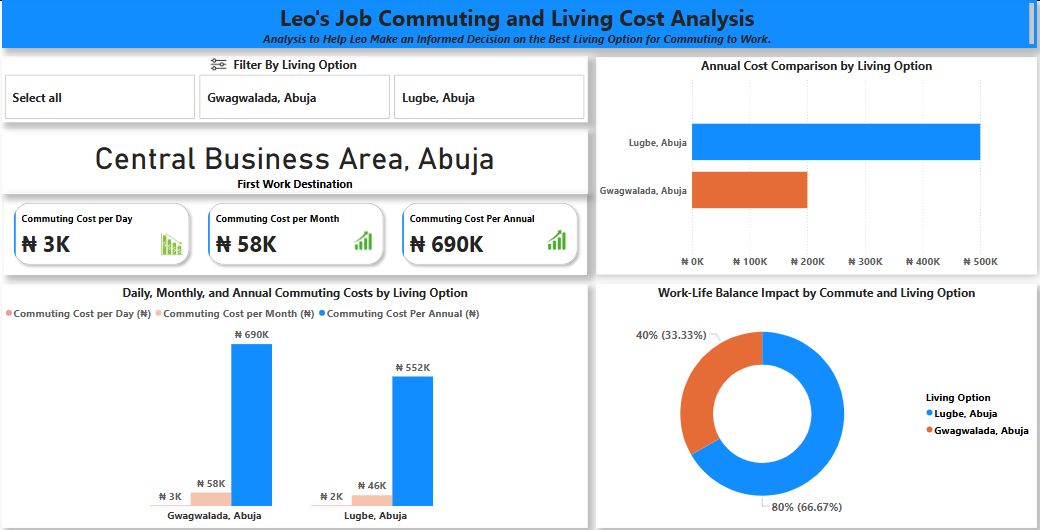Click the filter sliders icon beside Filter By Living Option
Viewport: 1040px width, 530px height.
tap(218, 65)
